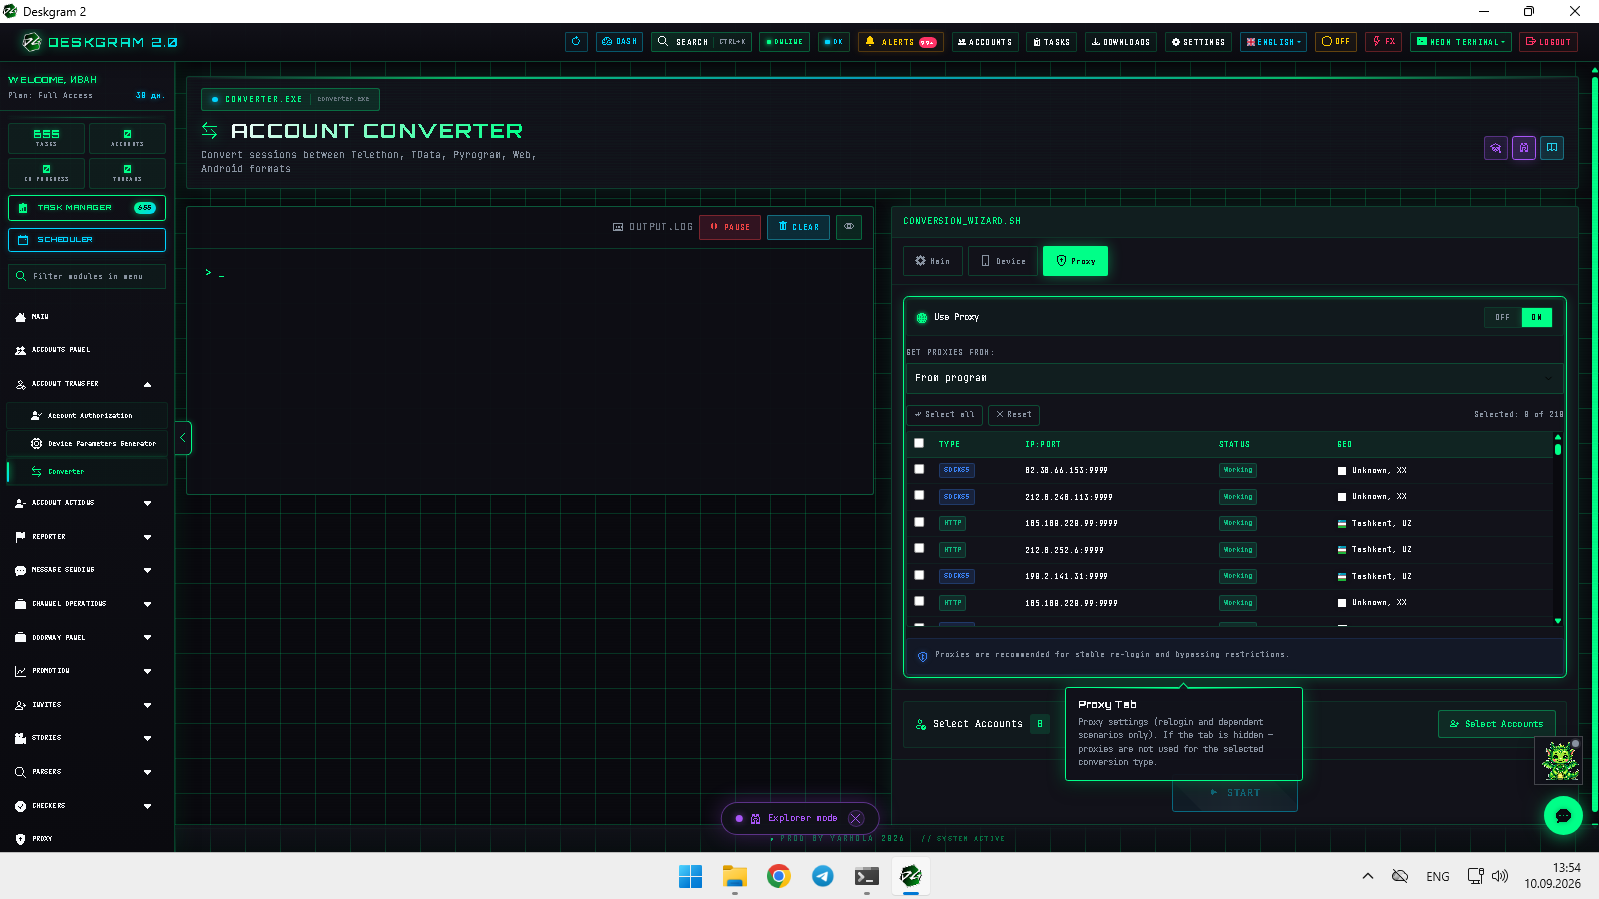Click the FX lightning button
Image resolution: width=1599 pixels, height=899 pixels.
[1384, 42]
